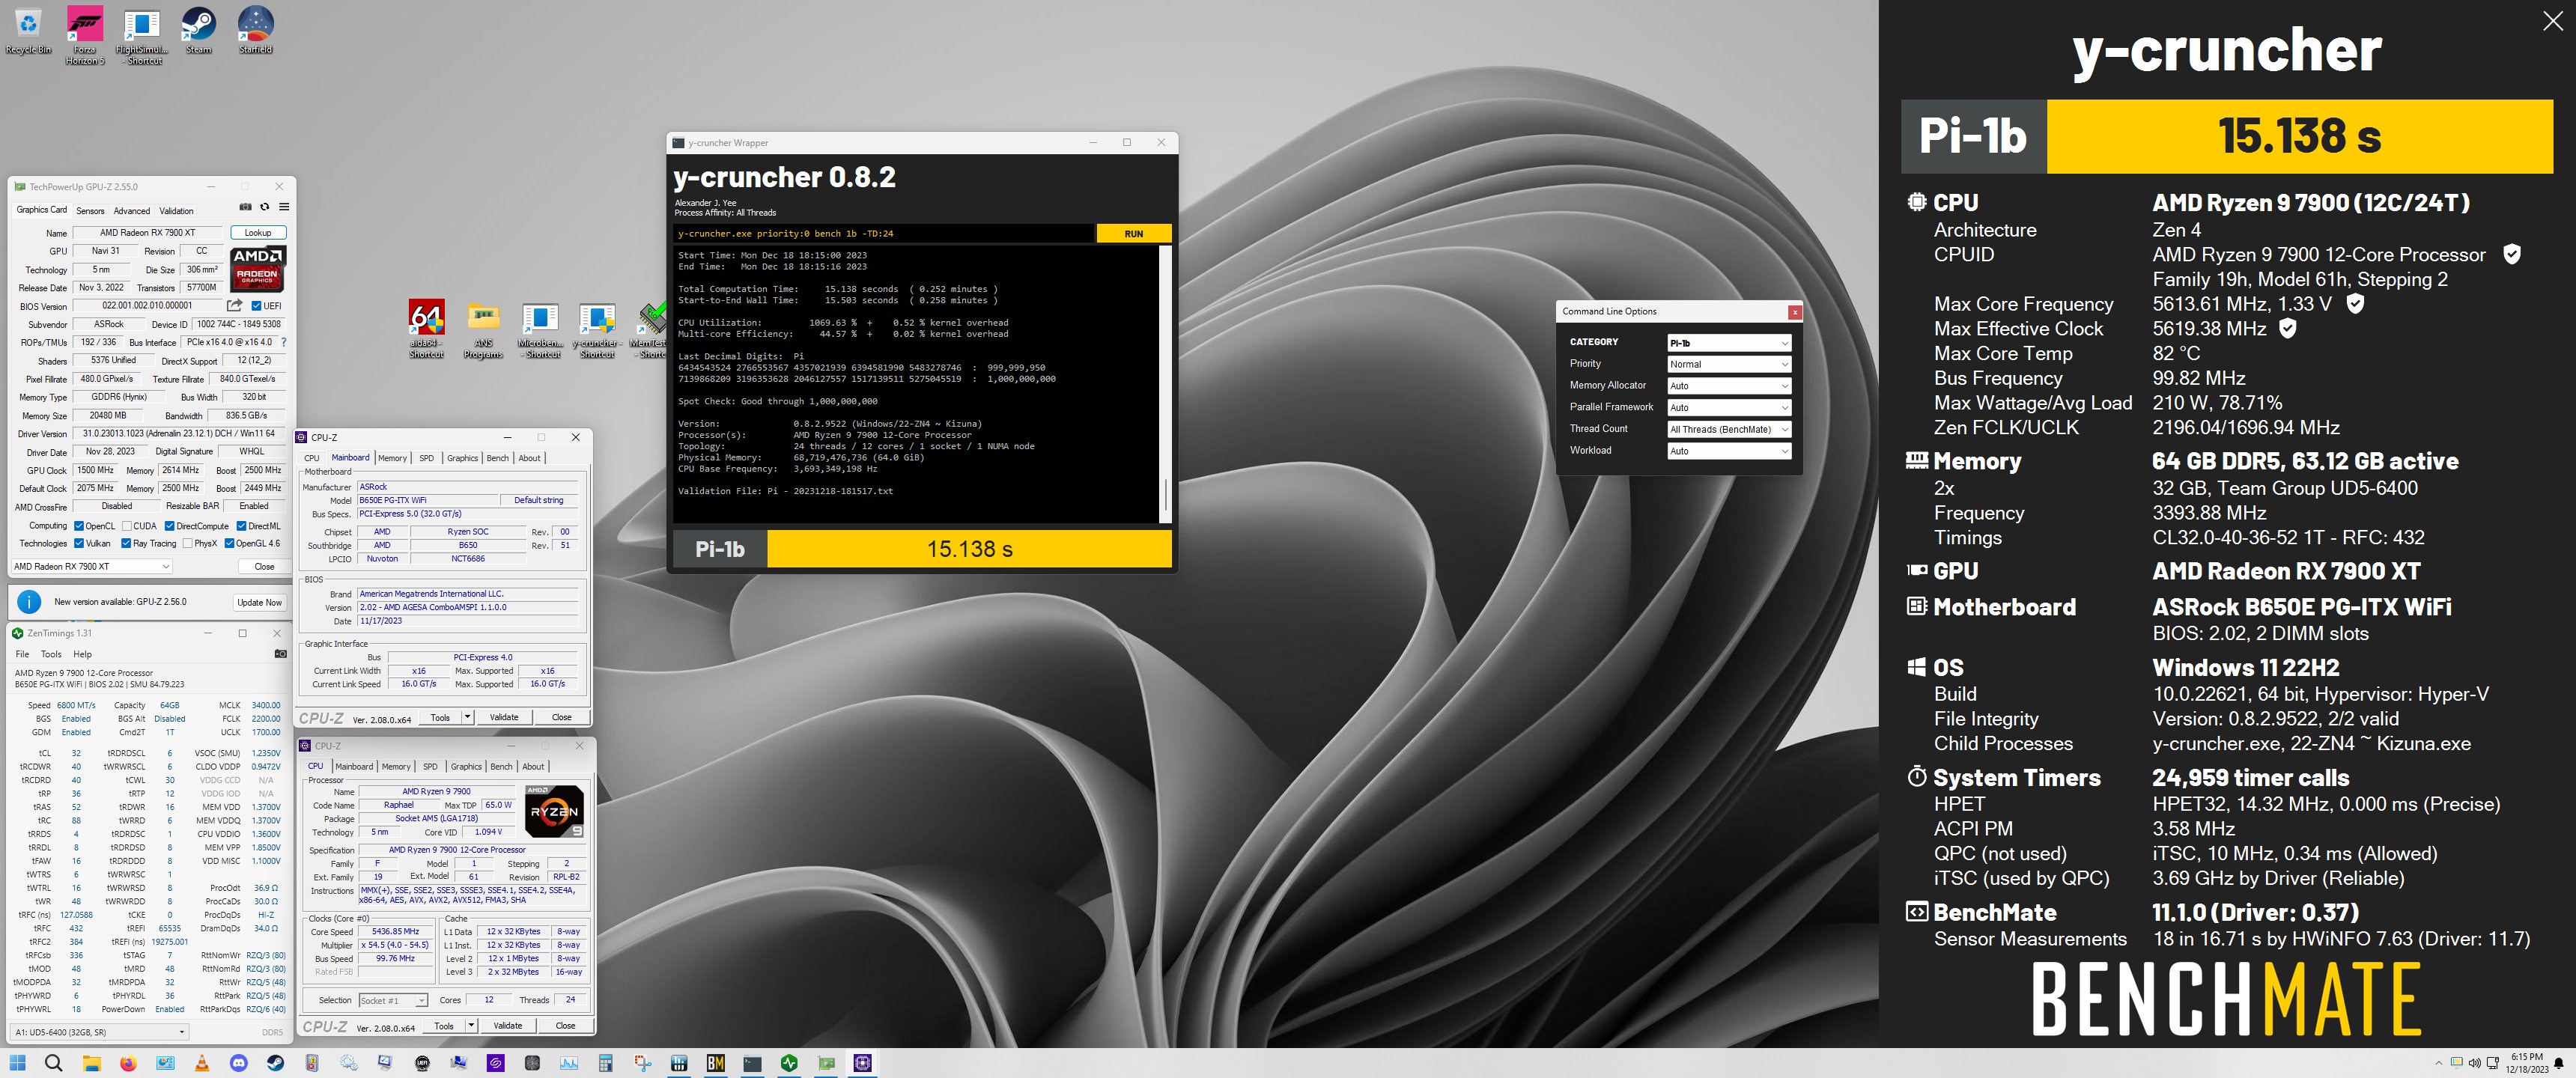Open the Tools menu in ZenTimings
Image resolution: width=2576 pixels, height=1078 pixels.
click(51, 654)
